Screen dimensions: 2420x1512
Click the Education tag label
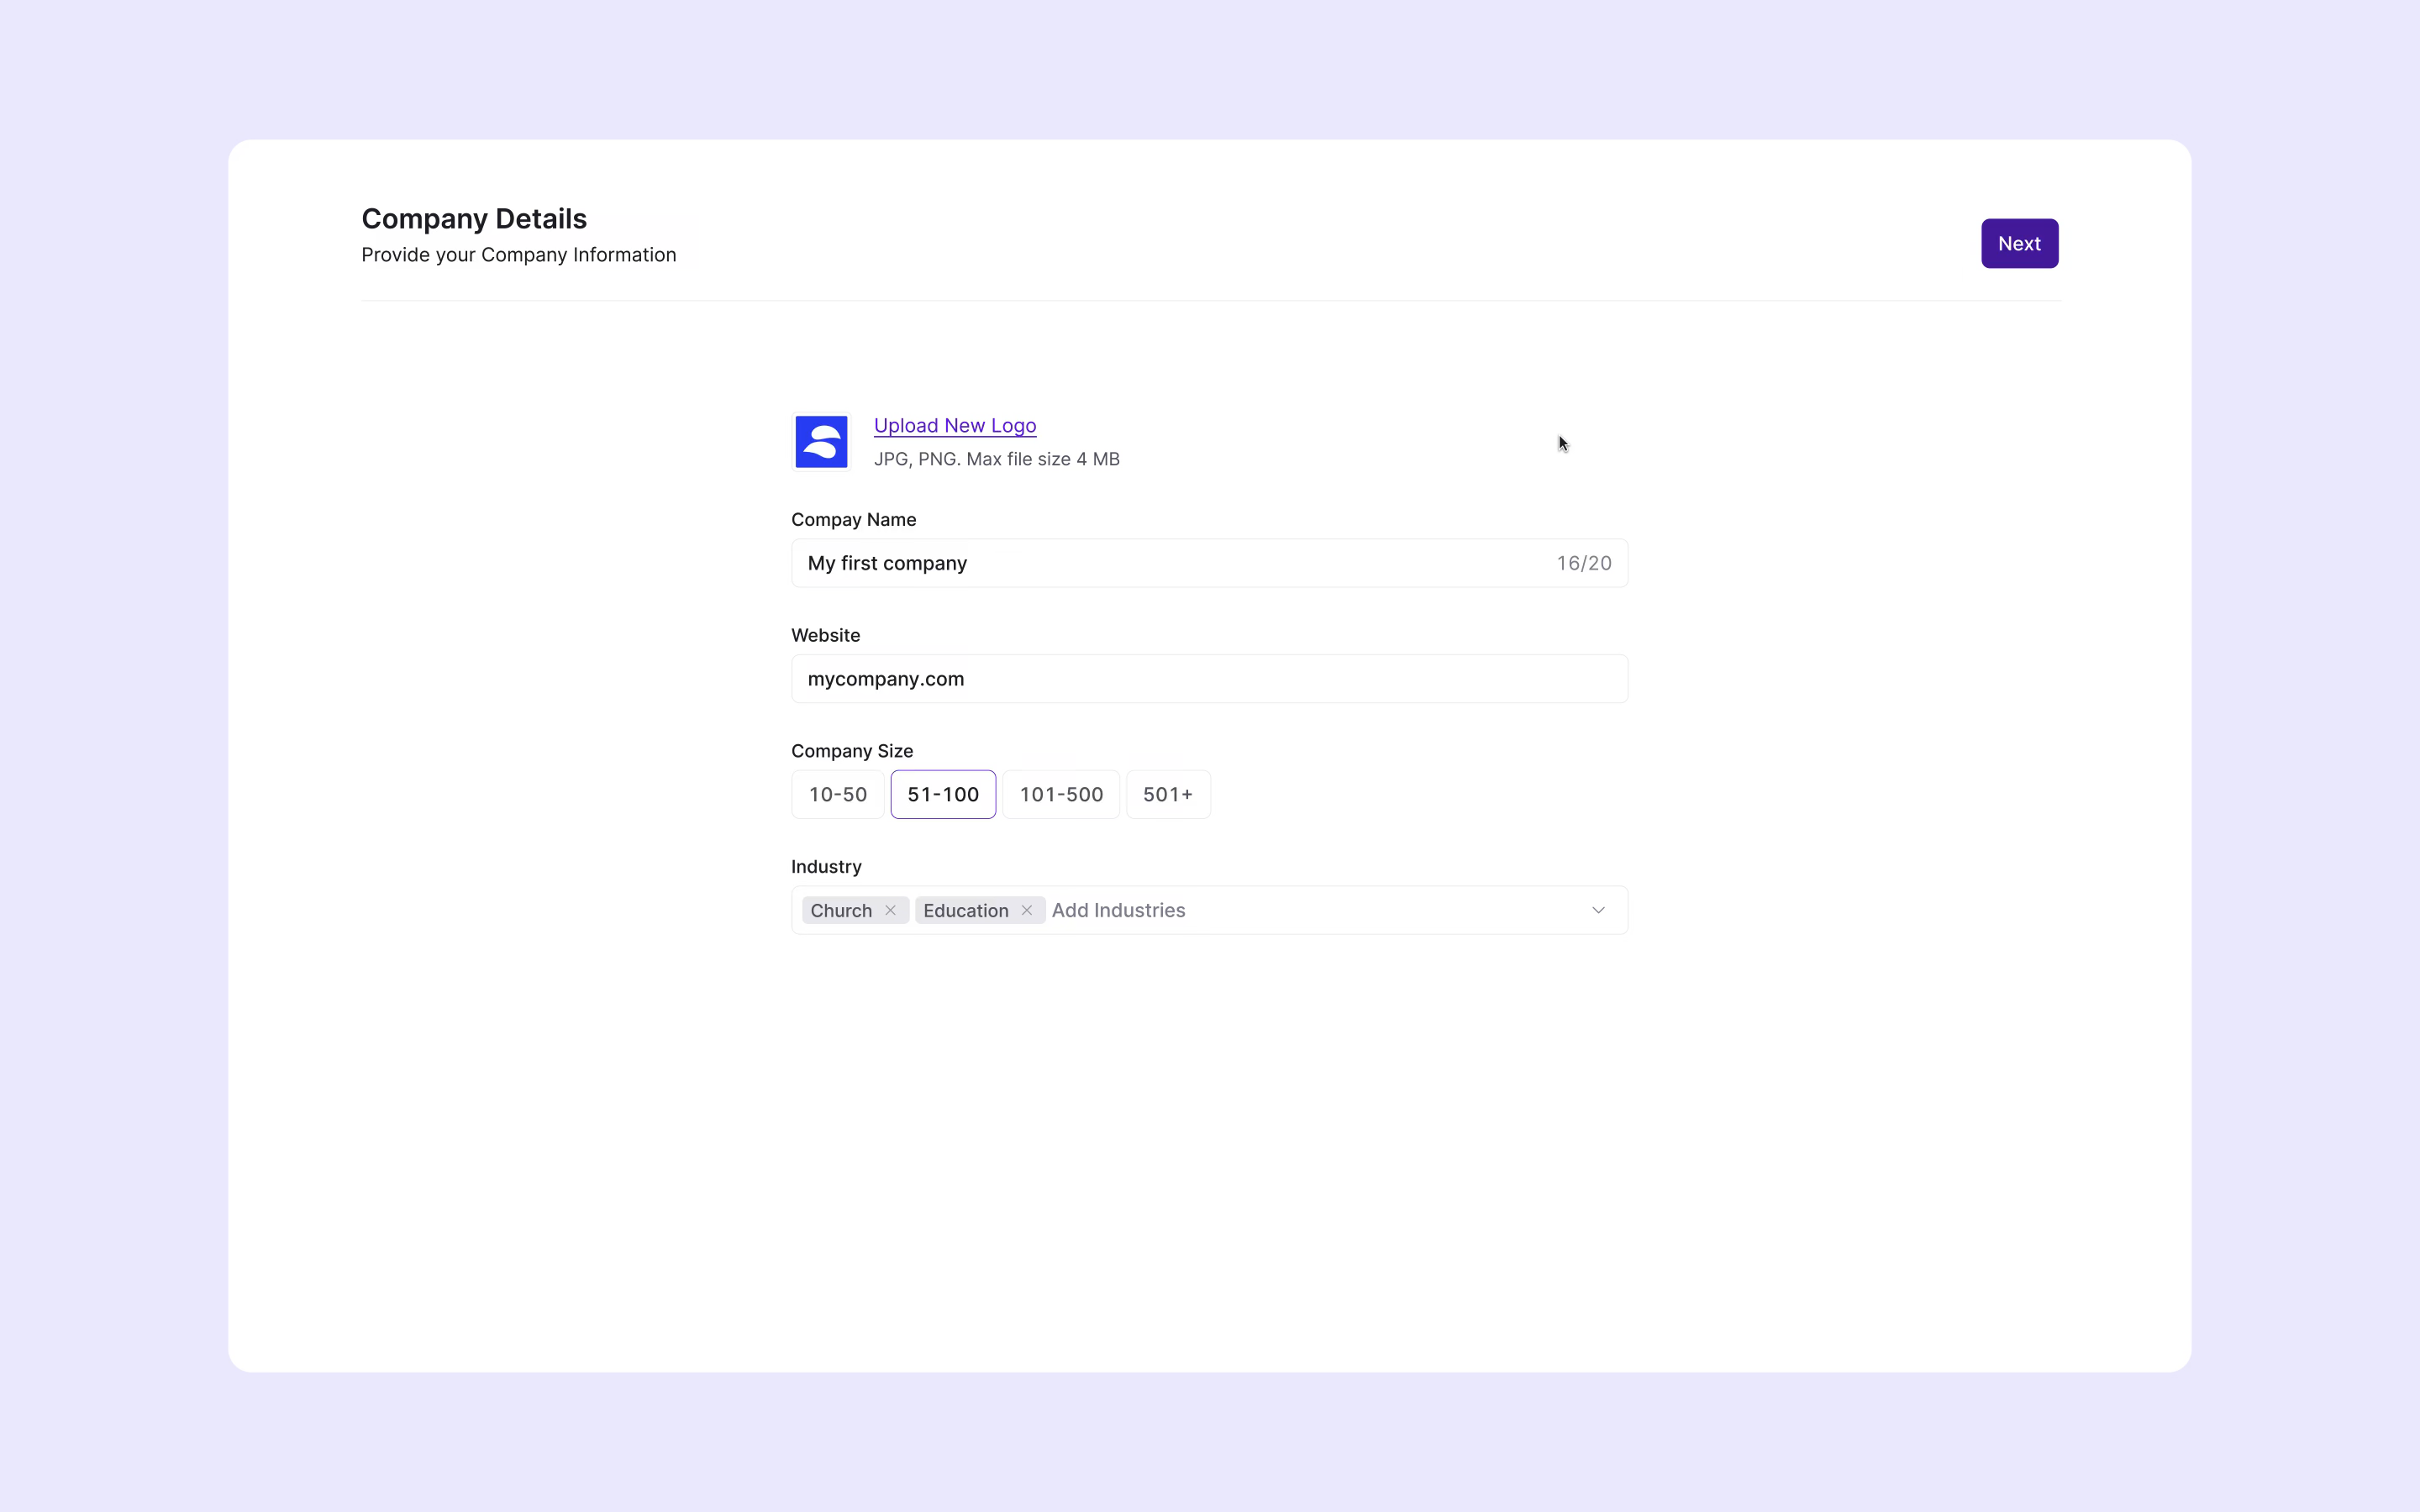965,910
